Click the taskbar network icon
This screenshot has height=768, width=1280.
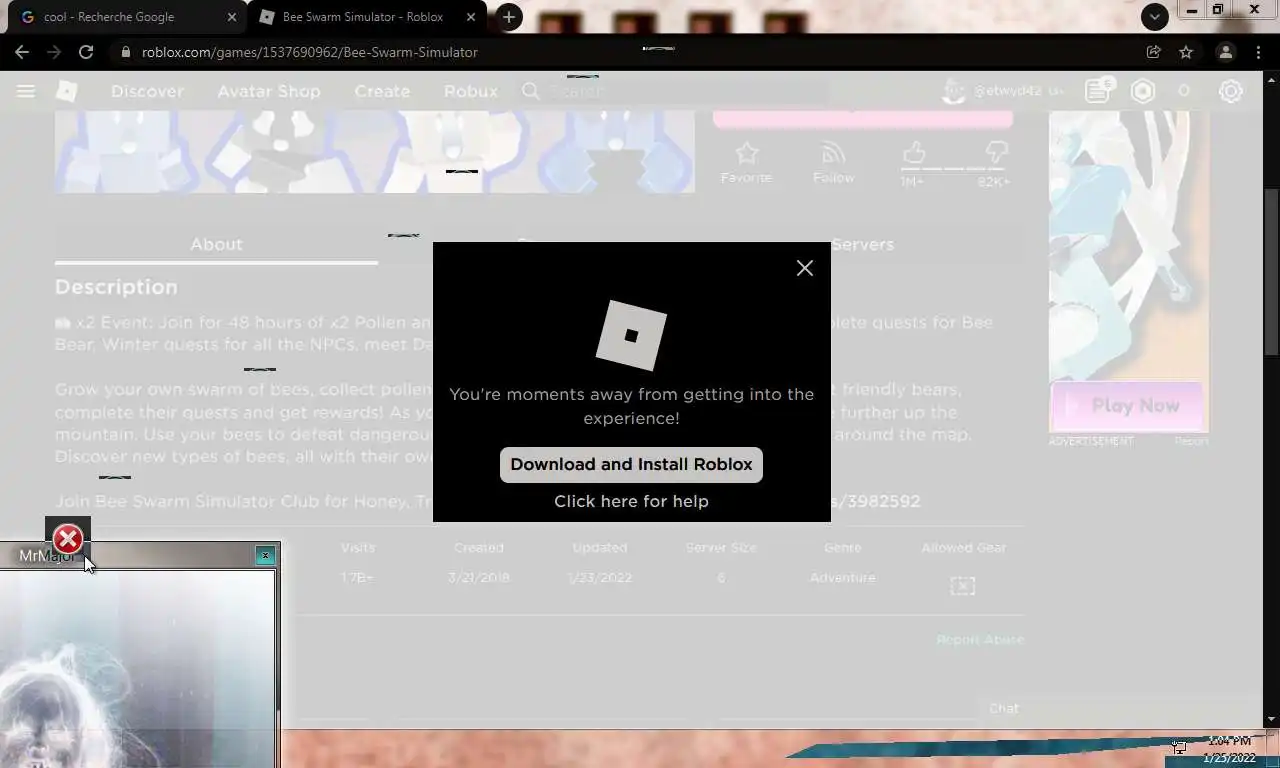tap(1179, 746)
